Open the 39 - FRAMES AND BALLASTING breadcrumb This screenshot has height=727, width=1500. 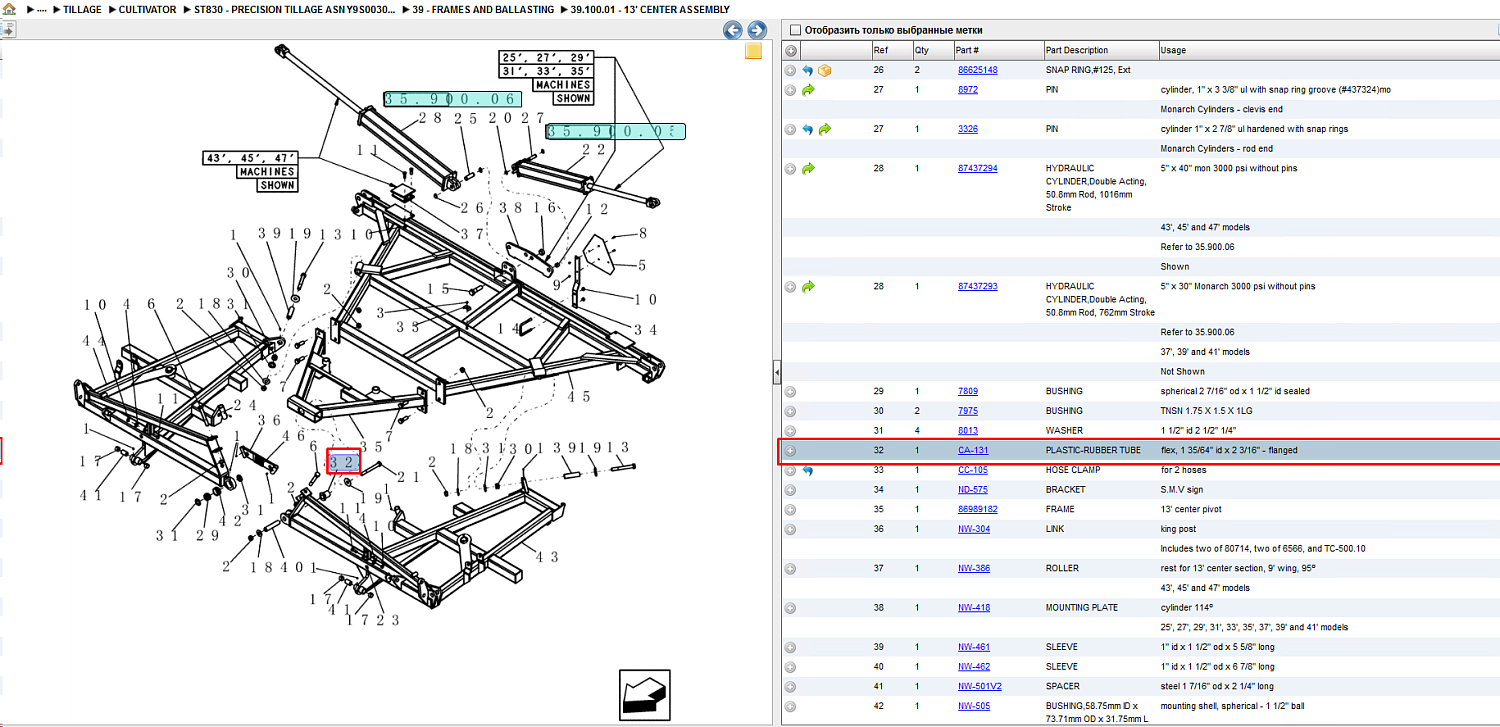(483, 9)
